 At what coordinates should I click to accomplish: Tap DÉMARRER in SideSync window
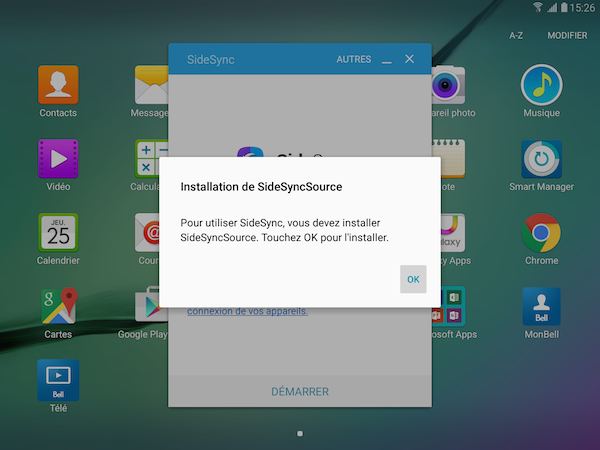pyautogui.click(x=300, y=391)
